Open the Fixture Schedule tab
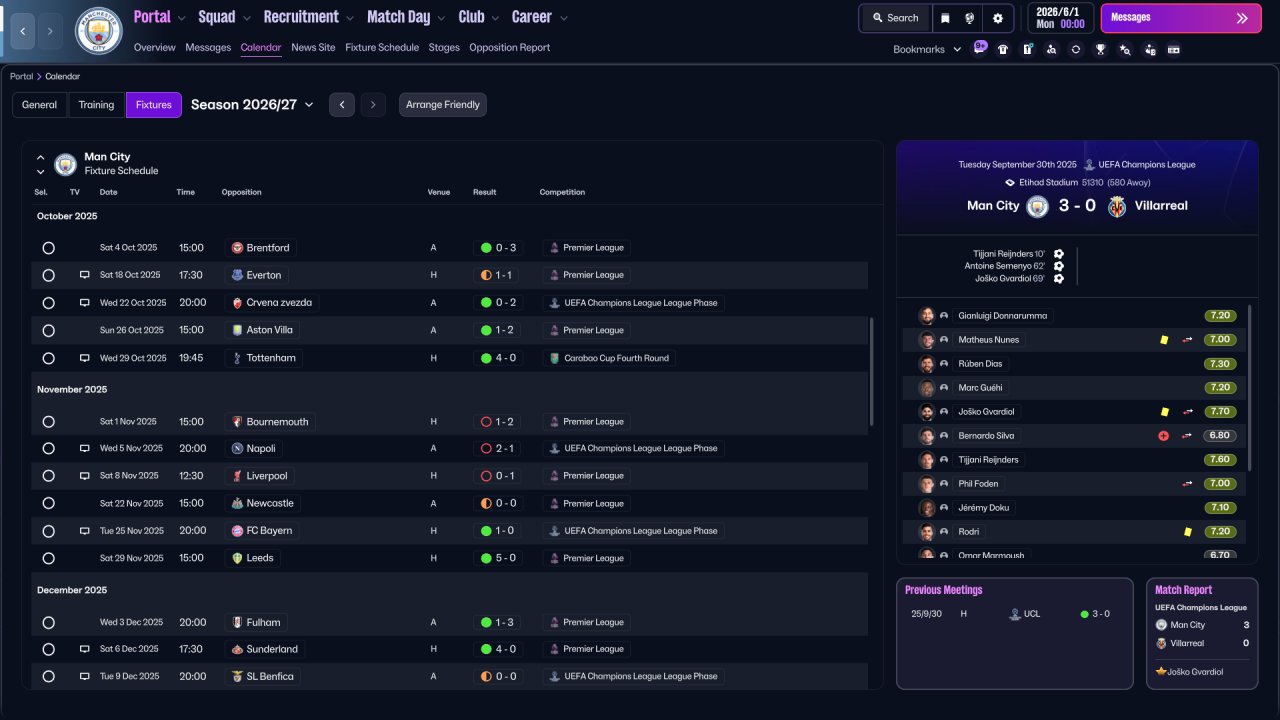The height and width of the screenshot is (720, 1280). click(382, 47)
